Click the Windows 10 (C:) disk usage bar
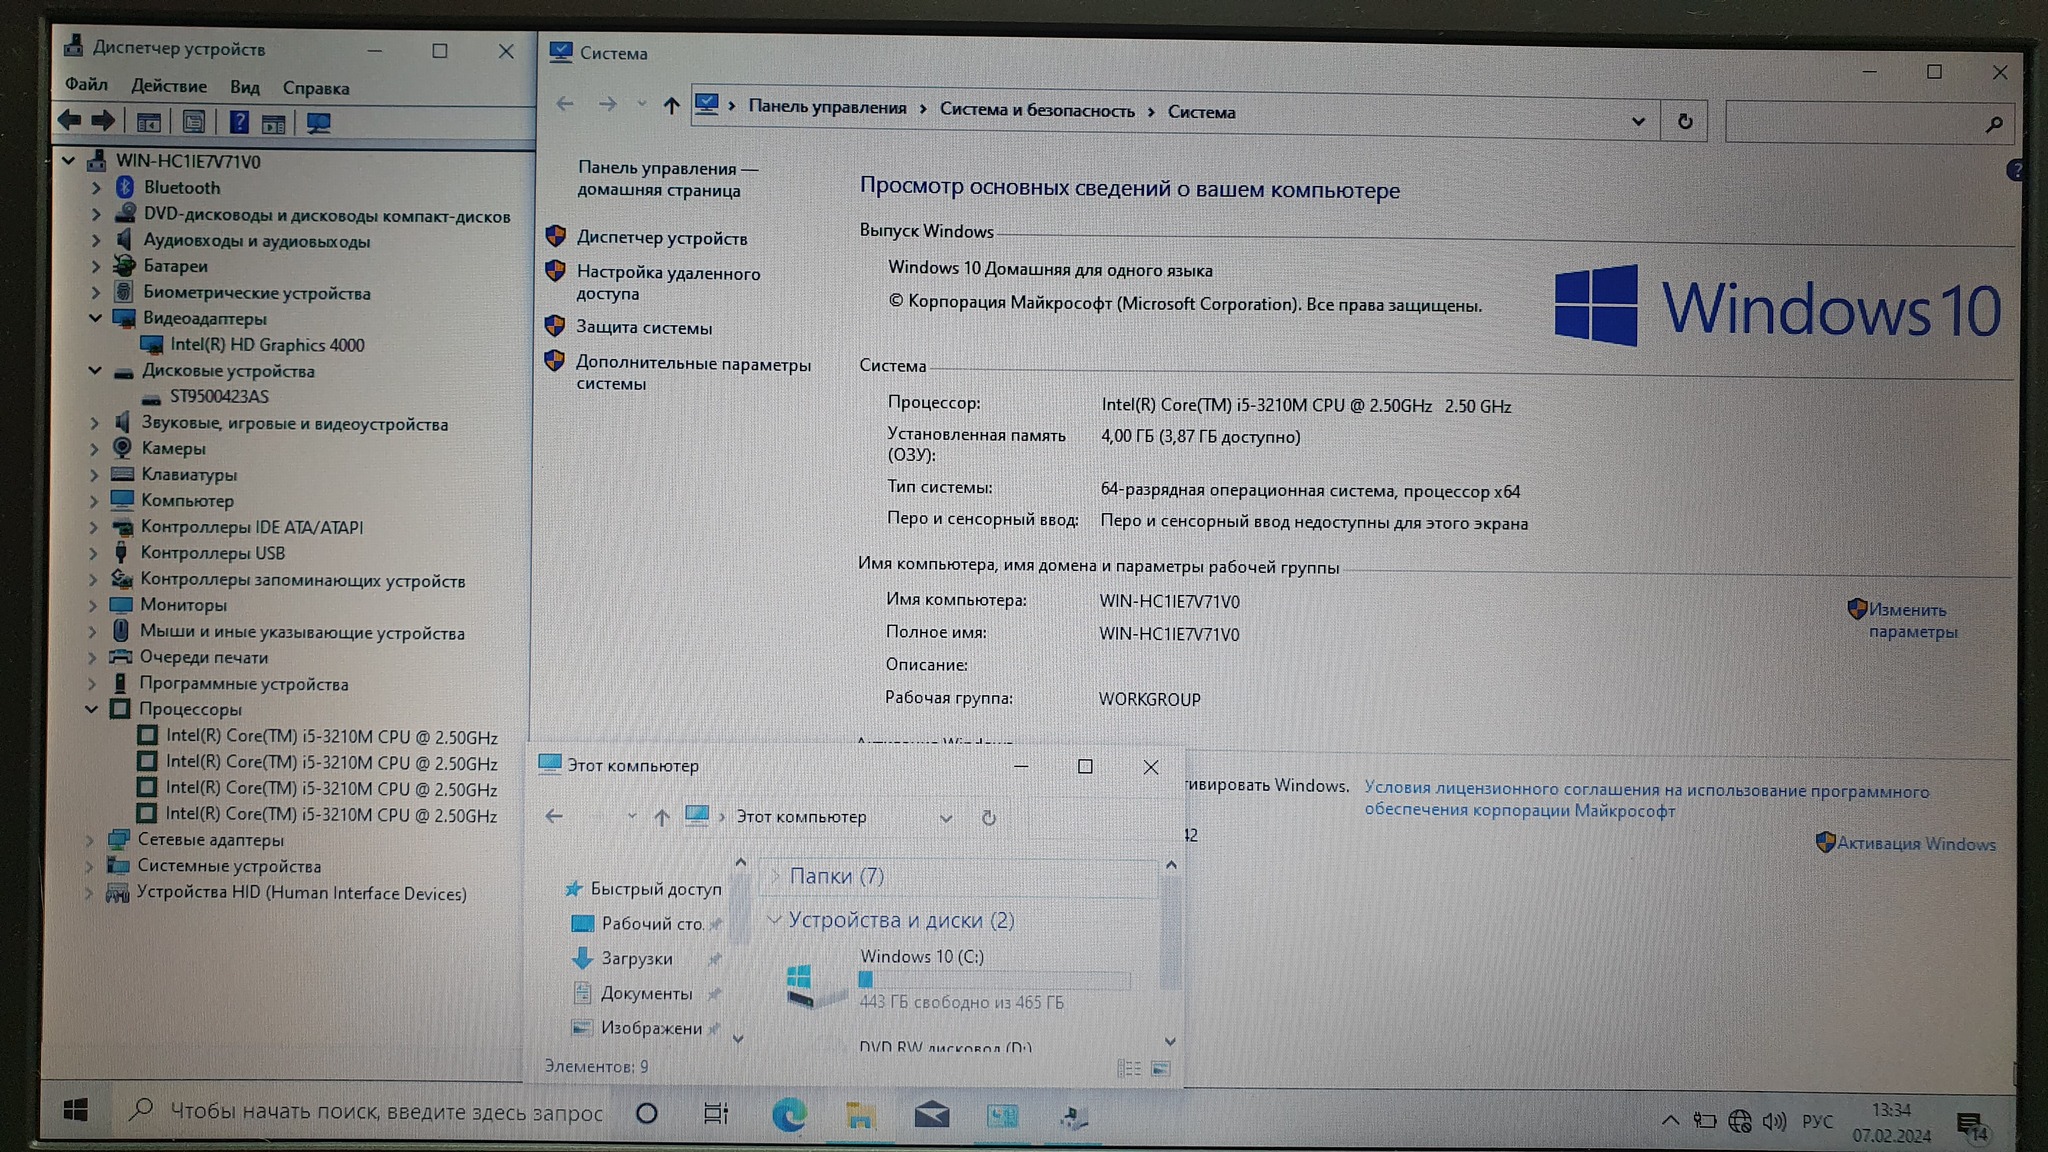This screenshot has height=1152, width=2048. click(994, 980)
